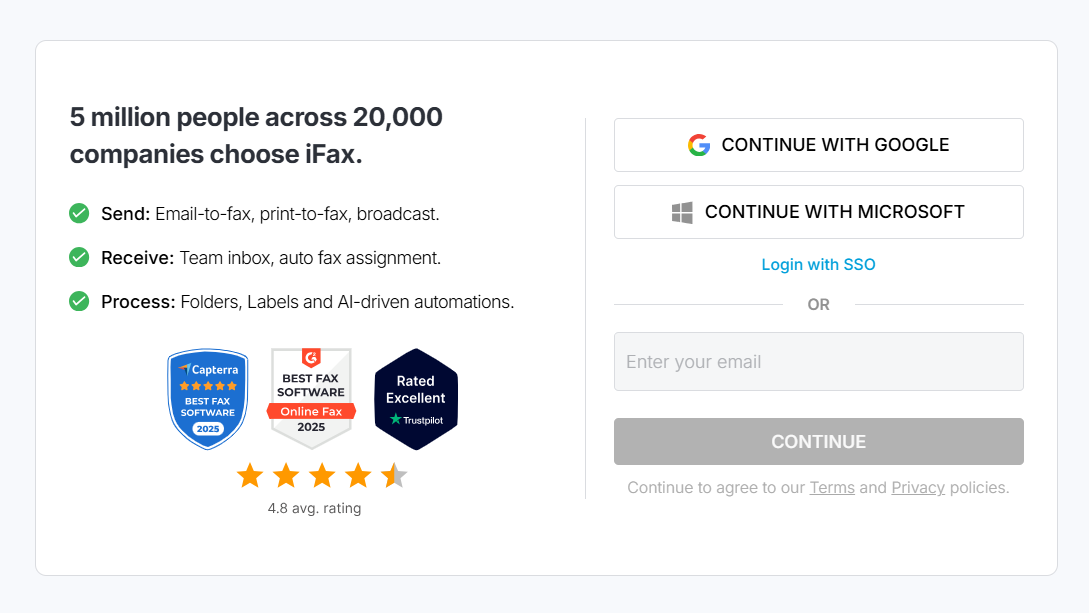The image size is (1089, 613).
Task: Open the Privacy policies link
Action: click(918, 488)
